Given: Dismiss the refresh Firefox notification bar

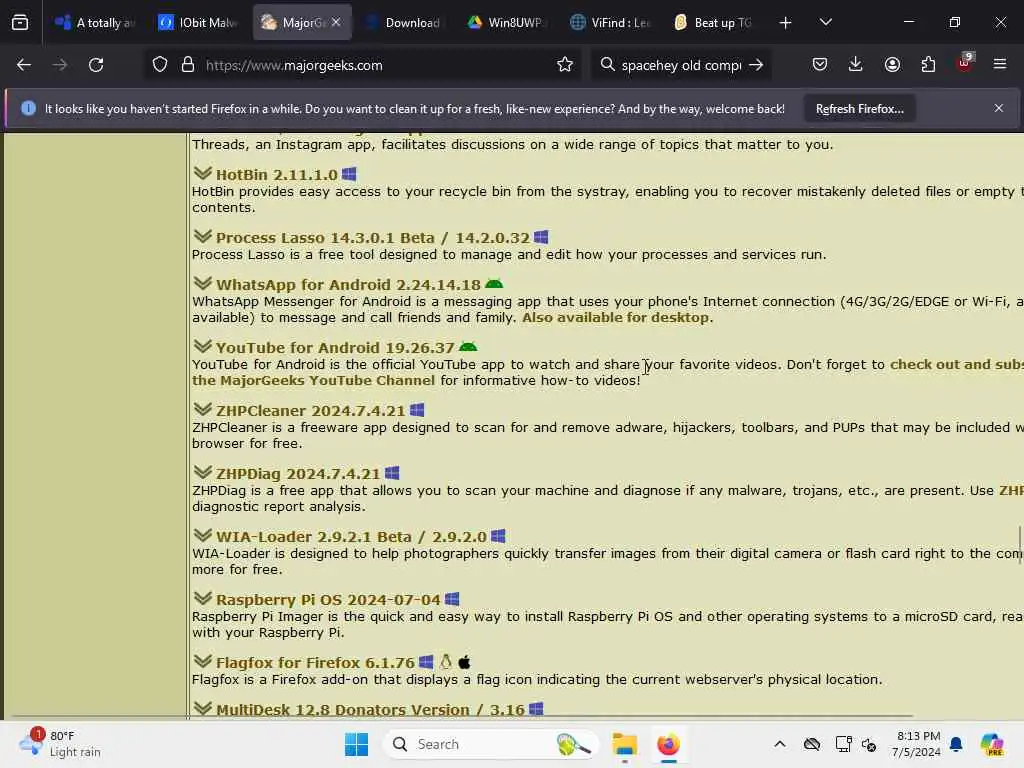Looking at the screenshot, I should pos(999,108).
